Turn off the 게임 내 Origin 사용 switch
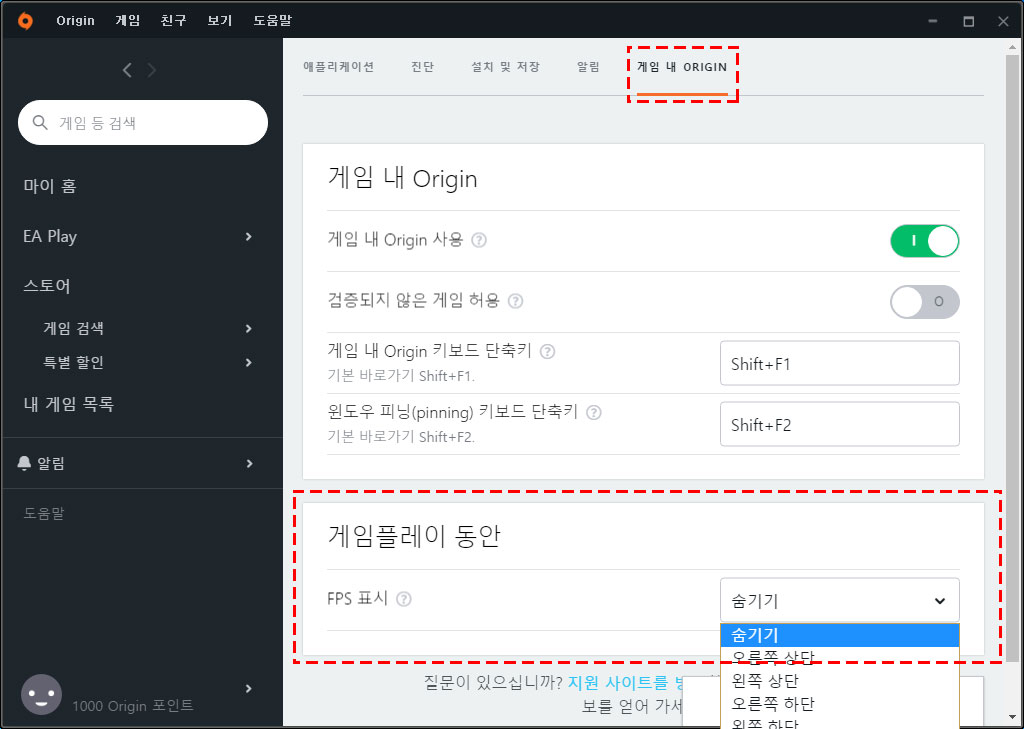Viewport: 1024px width, 729px height. tap(925, 241)
